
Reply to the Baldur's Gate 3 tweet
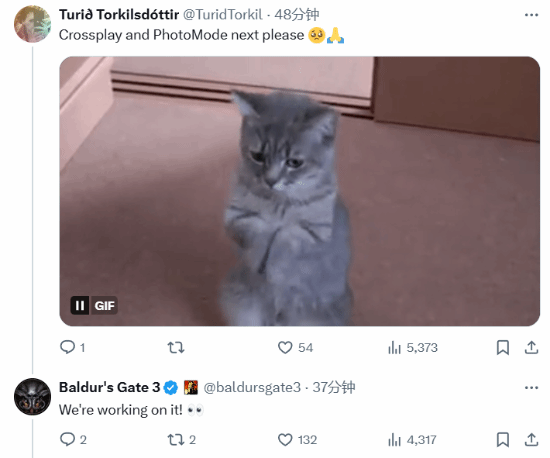click(73, 439)
